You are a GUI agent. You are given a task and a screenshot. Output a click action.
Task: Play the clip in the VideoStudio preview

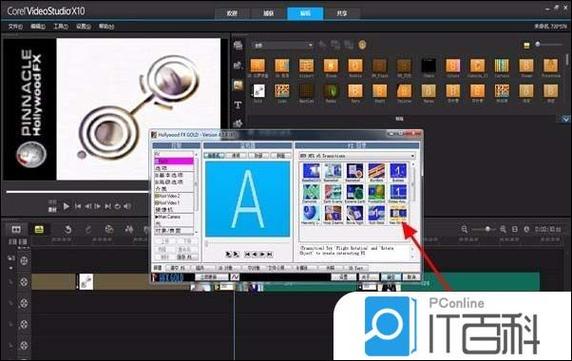[66, 206]
